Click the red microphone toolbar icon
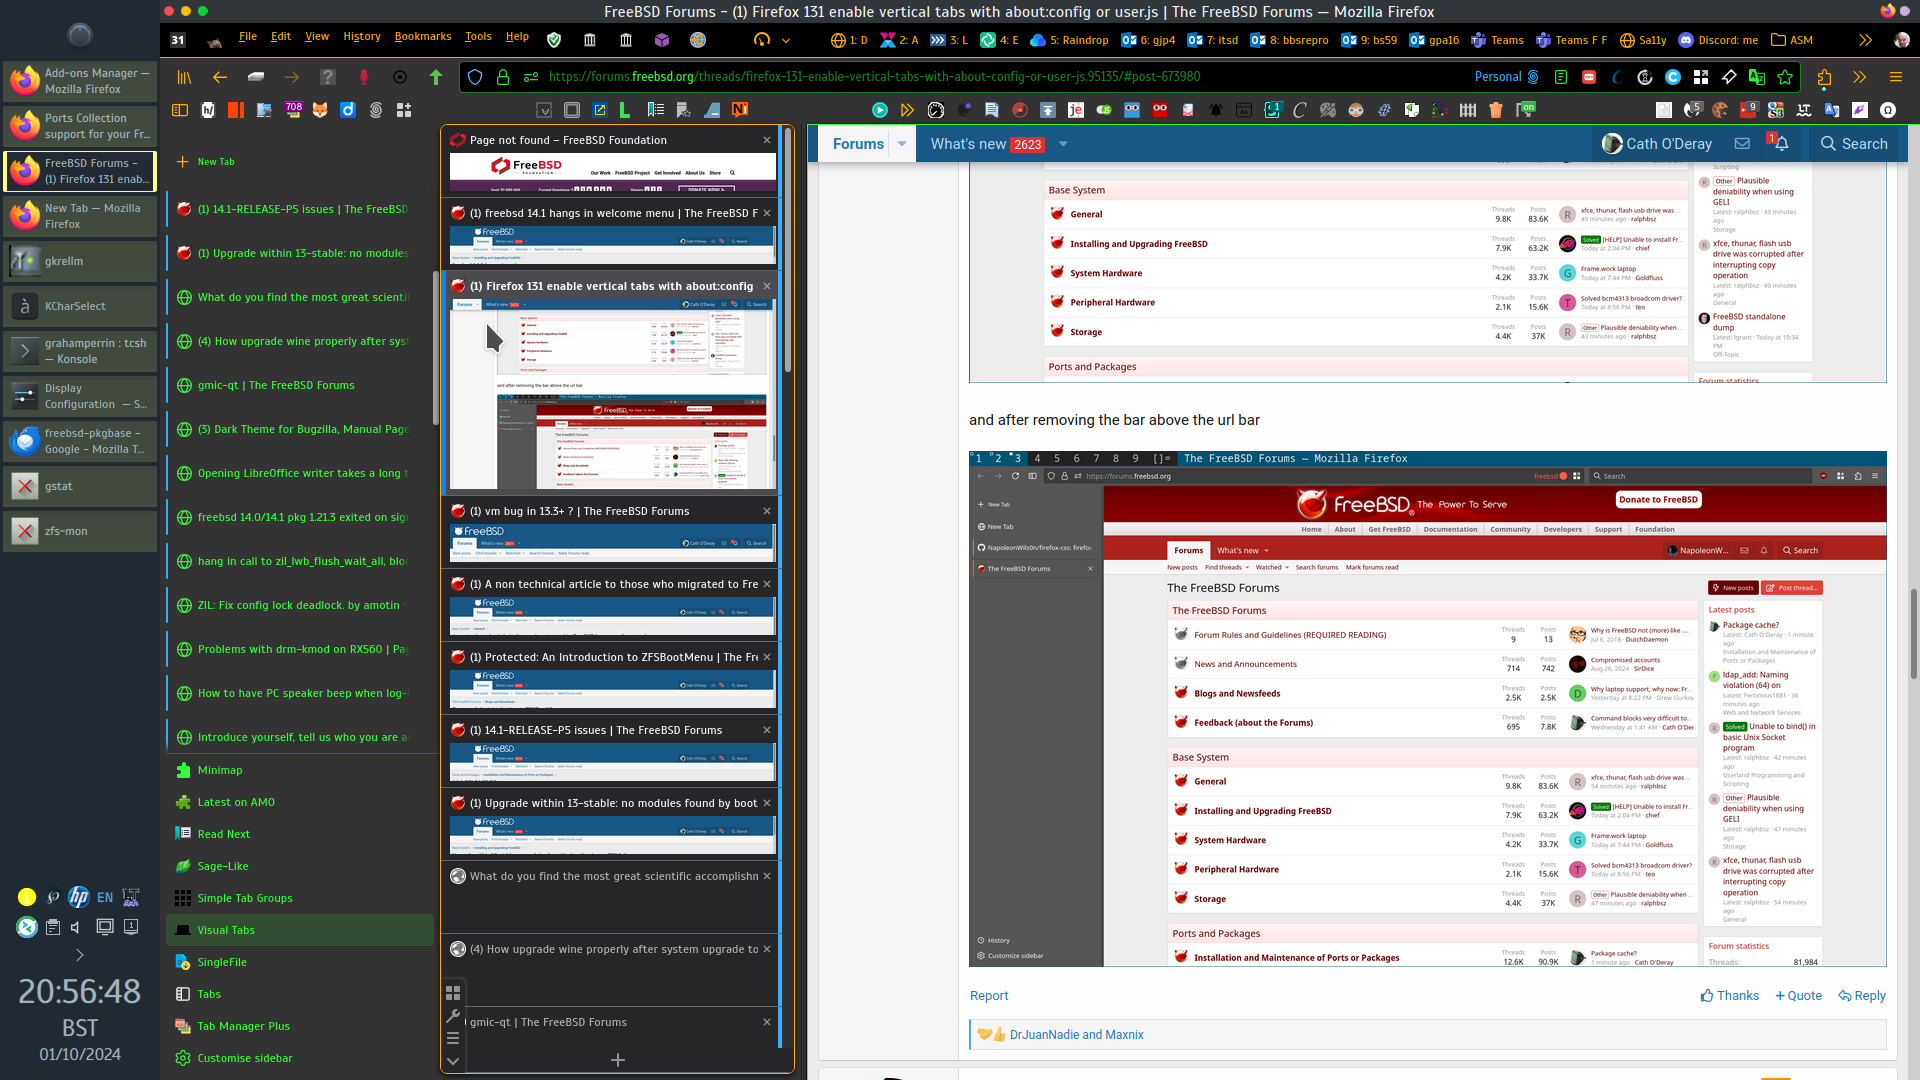 [x=364, y=77]
